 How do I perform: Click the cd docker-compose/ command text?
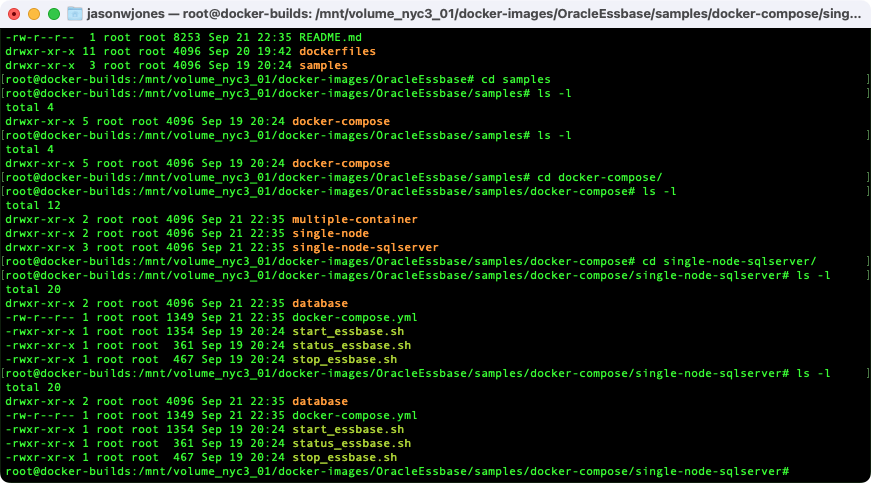pyautogui.click(x=599, y=177)
